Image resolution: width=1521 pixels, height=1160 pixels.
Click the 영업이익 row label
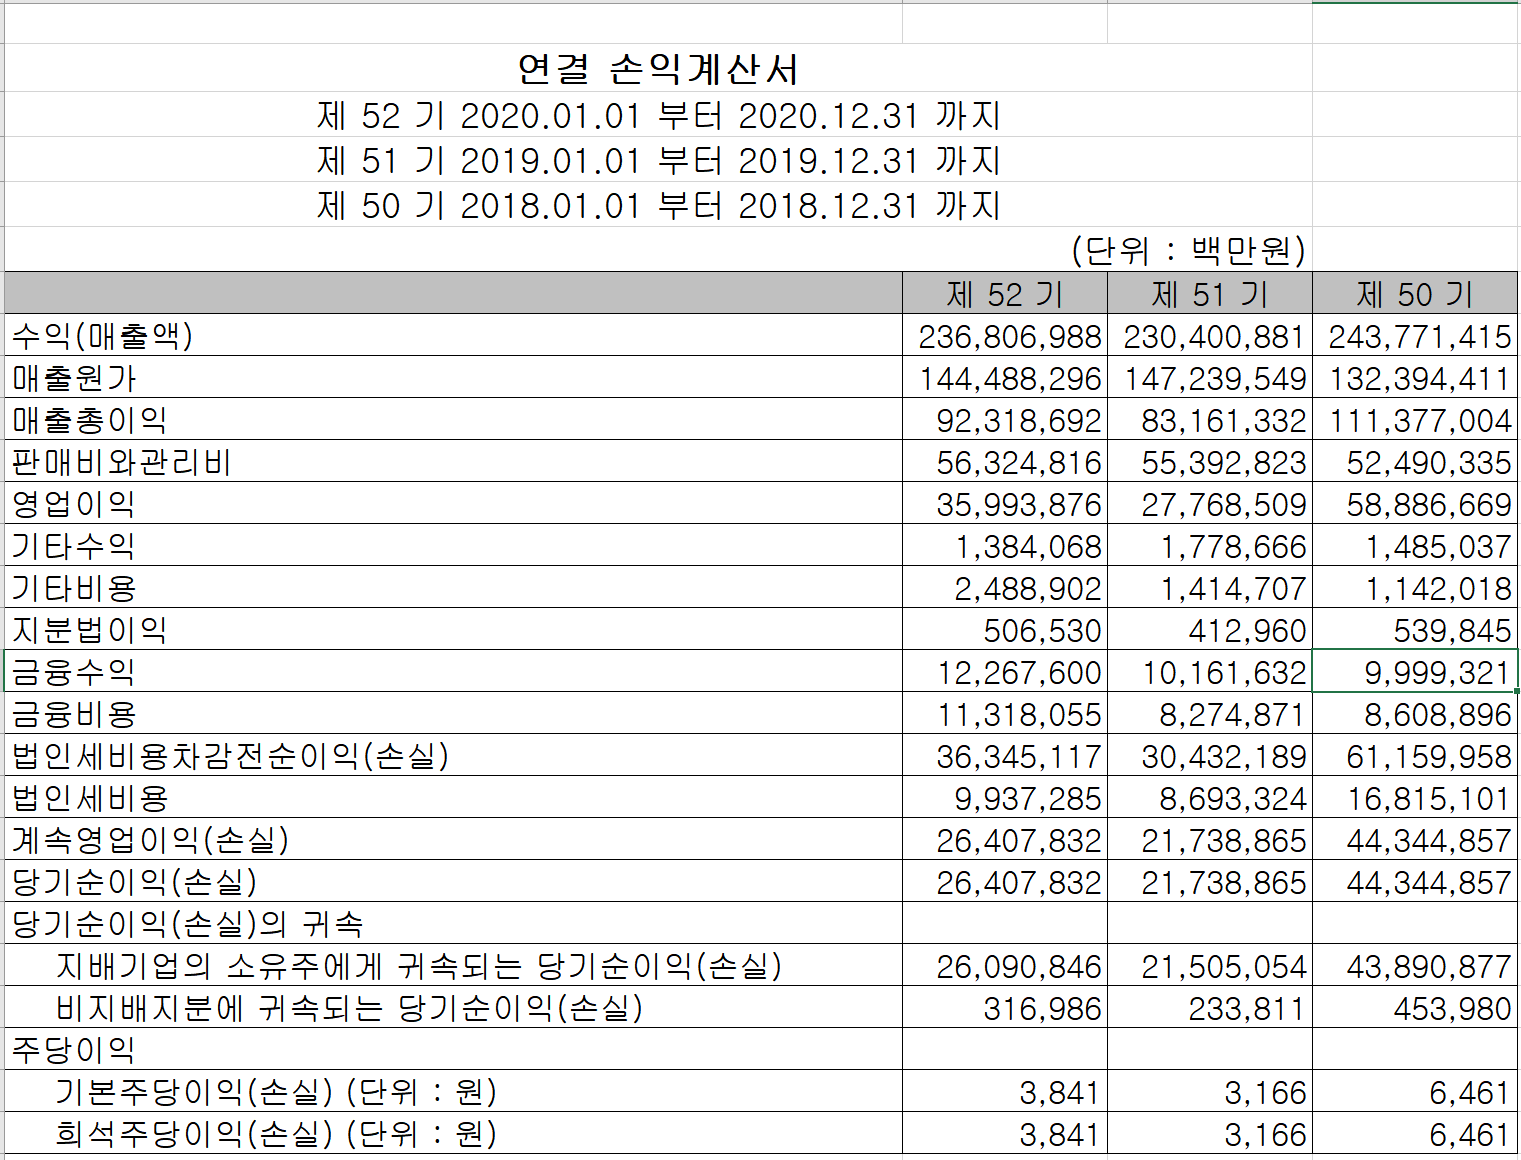point(74,504)
